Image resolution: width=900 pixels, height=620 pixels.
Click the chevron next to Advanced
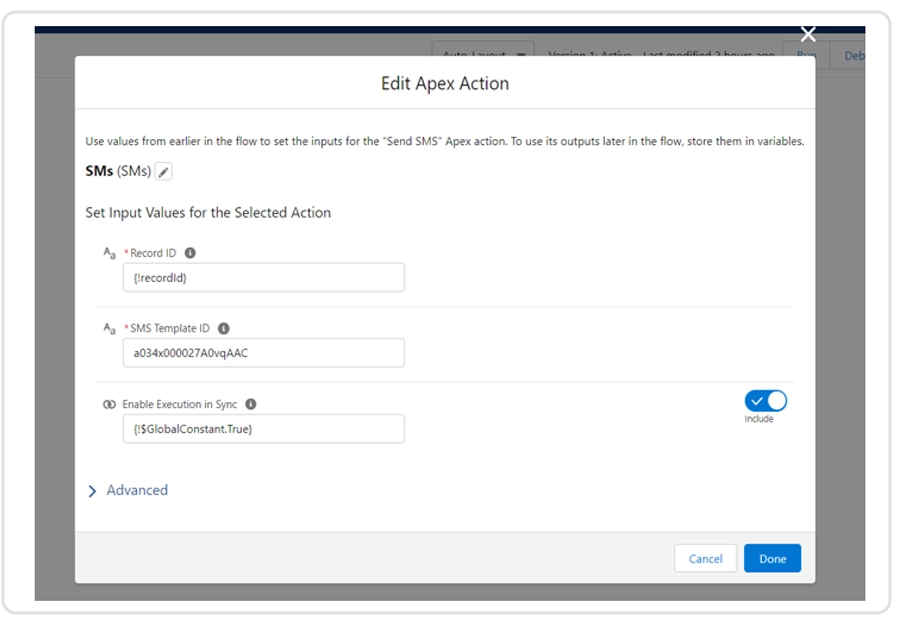pyautogui.click(x=93, y=491)
